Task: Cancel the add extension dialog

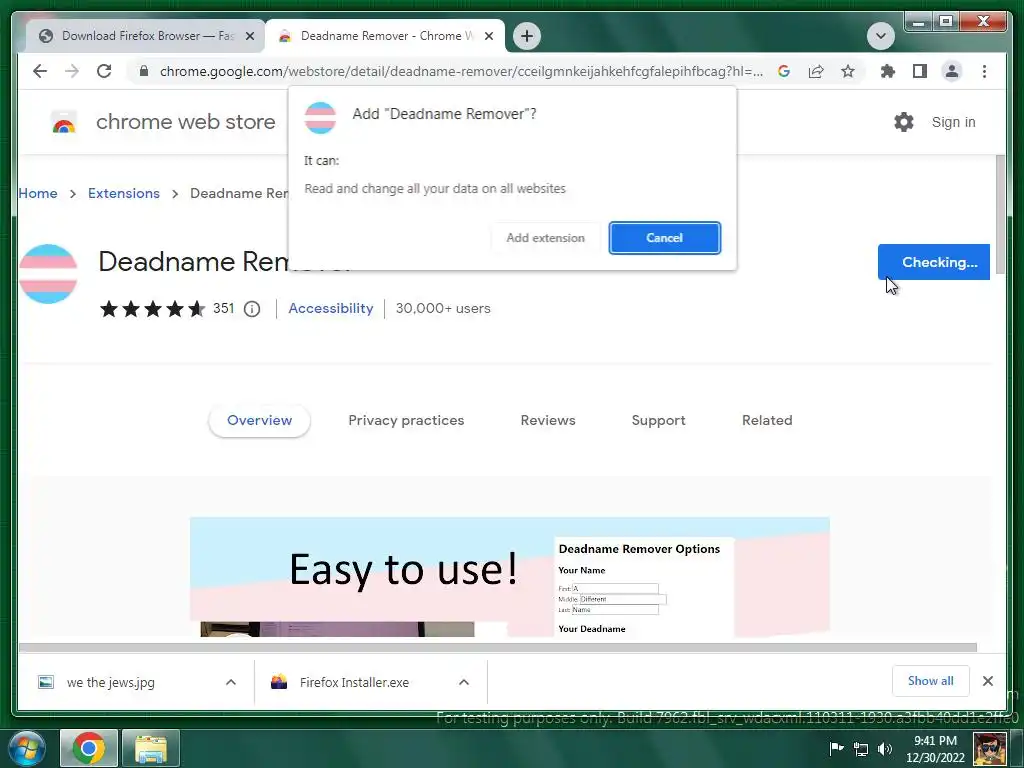Action: coord(665,238)
